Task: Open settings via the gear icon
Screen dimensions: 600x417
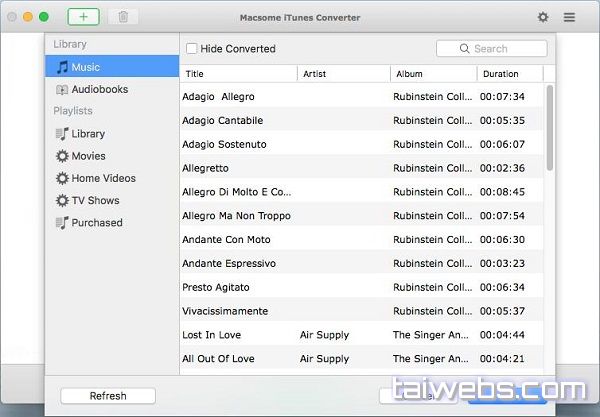Action: pos(543,17)
